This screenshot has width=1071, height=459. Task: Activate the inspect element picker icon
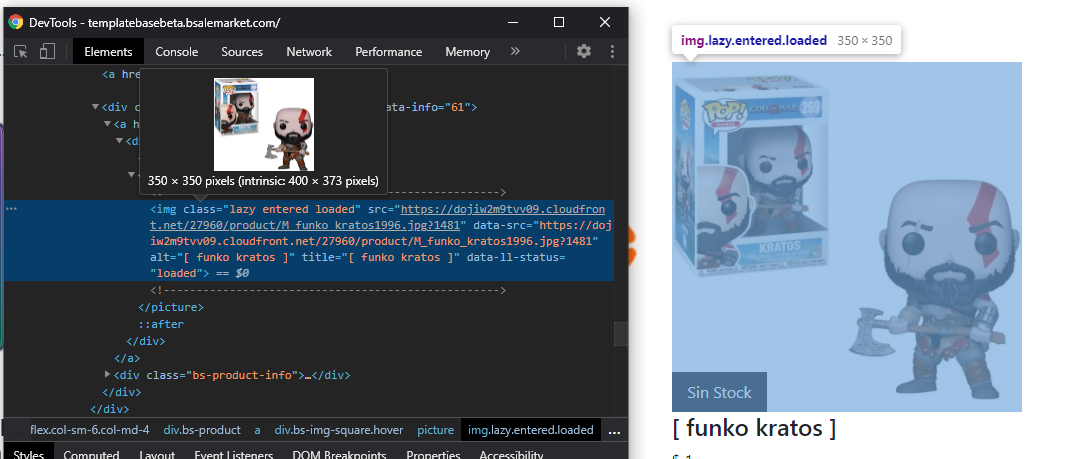pos(20,52)
